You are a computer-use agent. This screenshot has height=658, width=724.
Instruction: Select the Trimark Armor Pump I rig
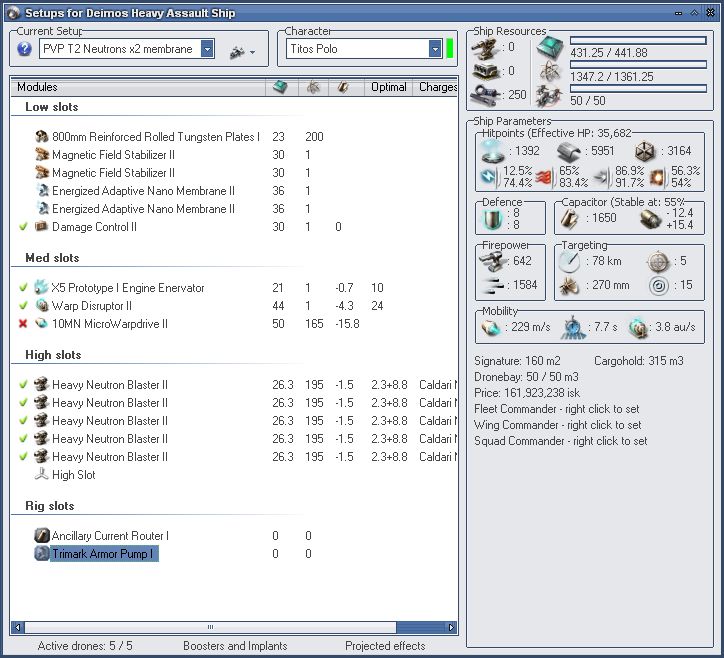(x=103, y=553)
